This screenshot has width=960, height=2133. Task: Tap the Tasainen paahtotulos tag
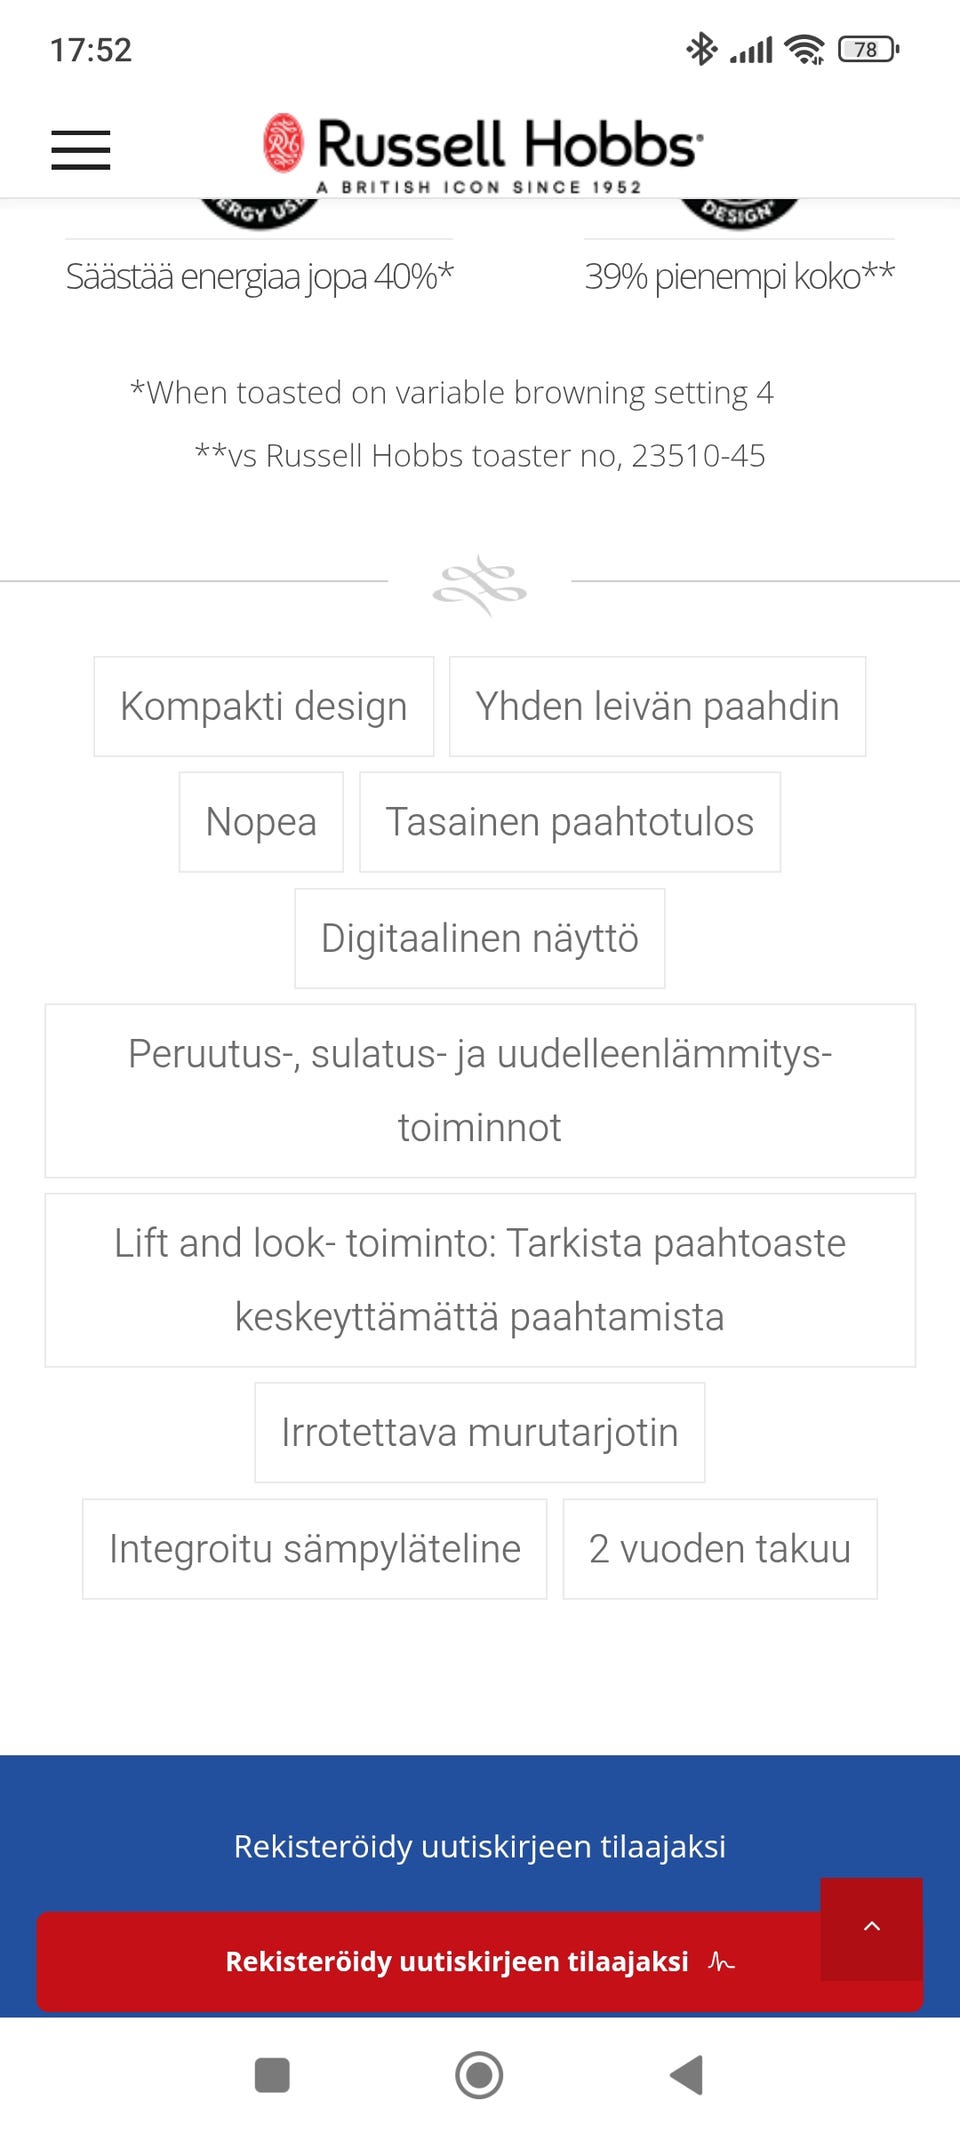570,822
